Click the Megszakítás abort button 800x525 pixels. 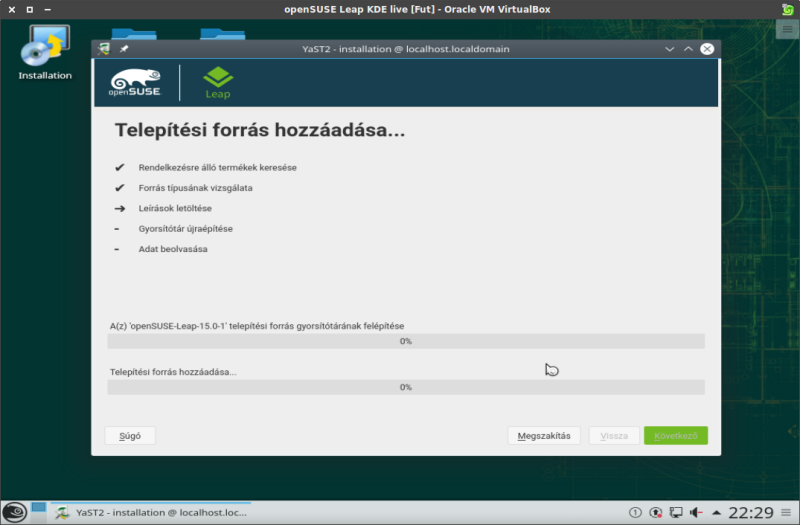coord(544,436)
